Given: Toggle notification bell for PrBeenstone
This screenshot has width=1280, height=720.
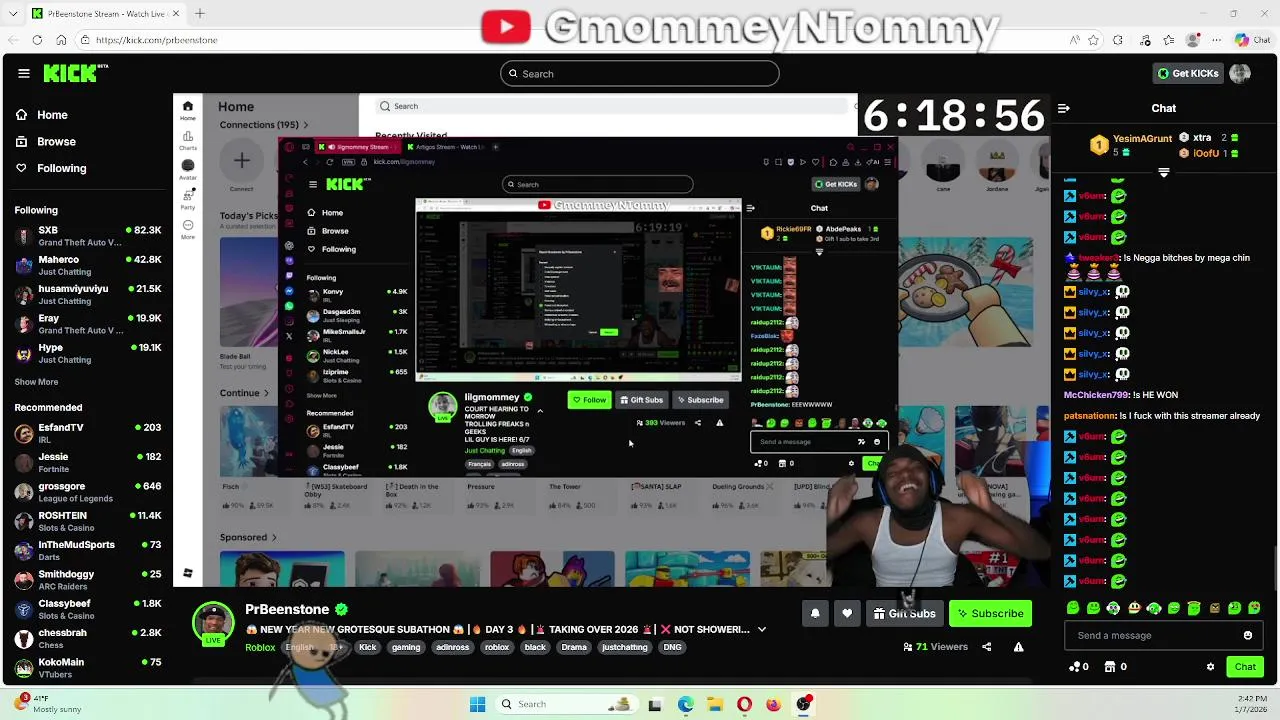Looking at the screenshot, I should point(815,614).
